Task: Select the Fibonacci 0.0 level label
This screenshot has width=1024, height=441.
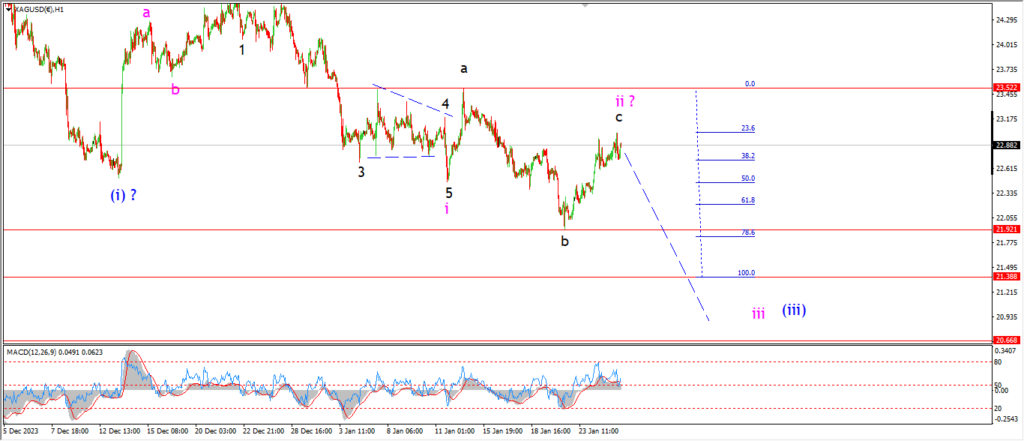Action: [x=750, y=84]
